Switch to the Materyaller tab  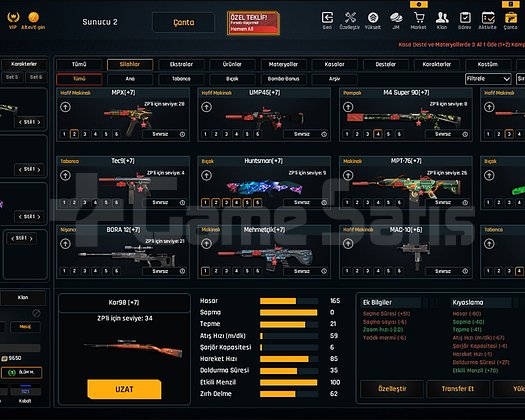pos(283,64)
